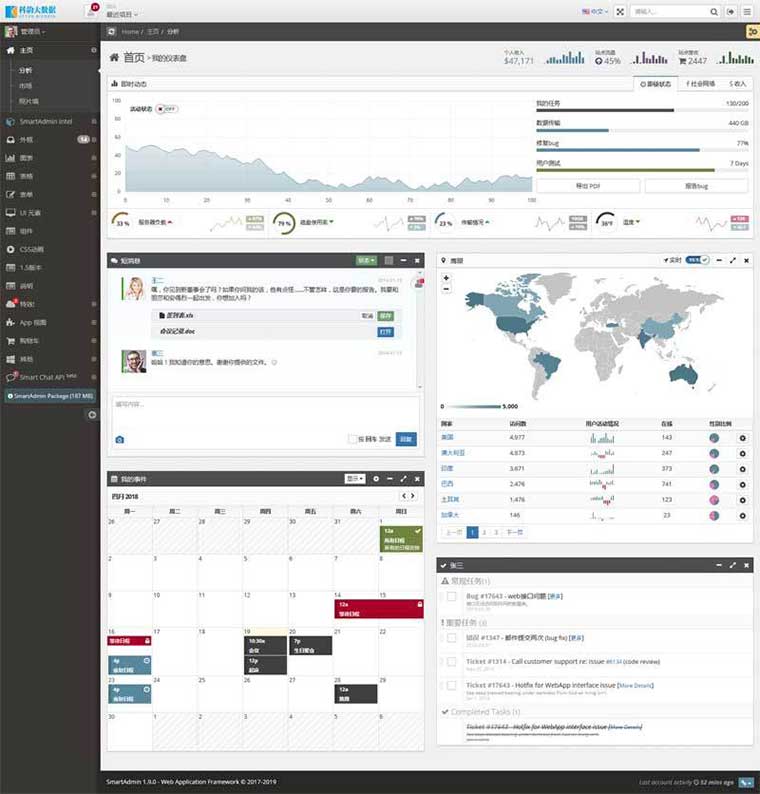760x794 pixels.
Task: Click the 修复bug 77% progress bar
Action: (x=642, y=150)
